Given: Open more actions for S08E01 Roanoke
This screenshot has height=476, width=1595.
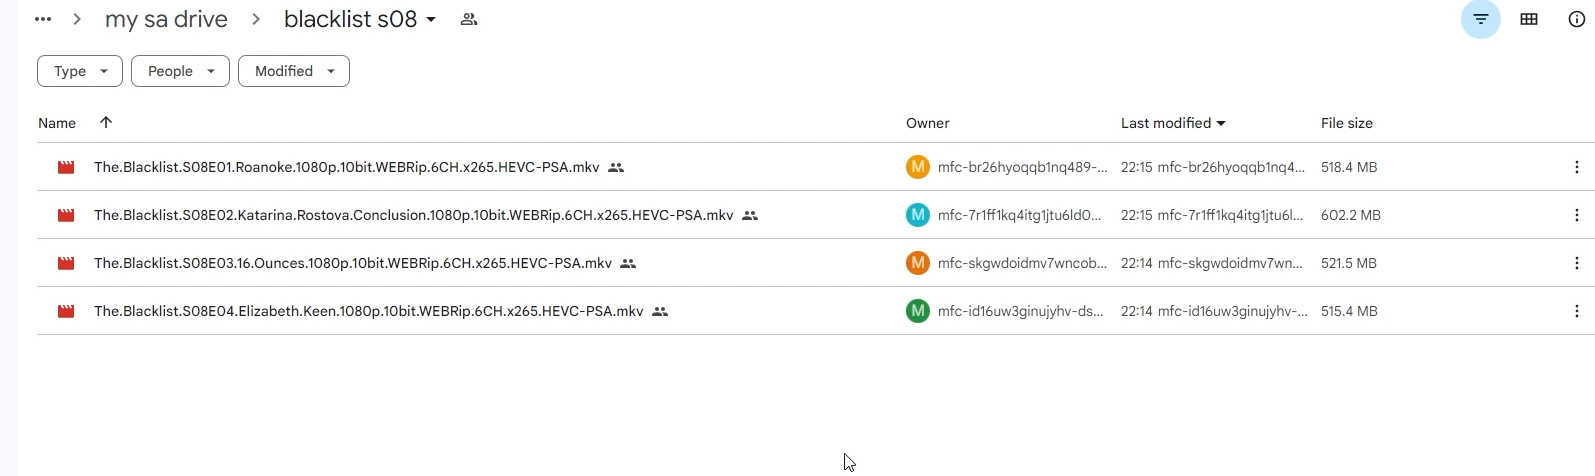Looking at the screenshot, I should [x=1577, y=167].
